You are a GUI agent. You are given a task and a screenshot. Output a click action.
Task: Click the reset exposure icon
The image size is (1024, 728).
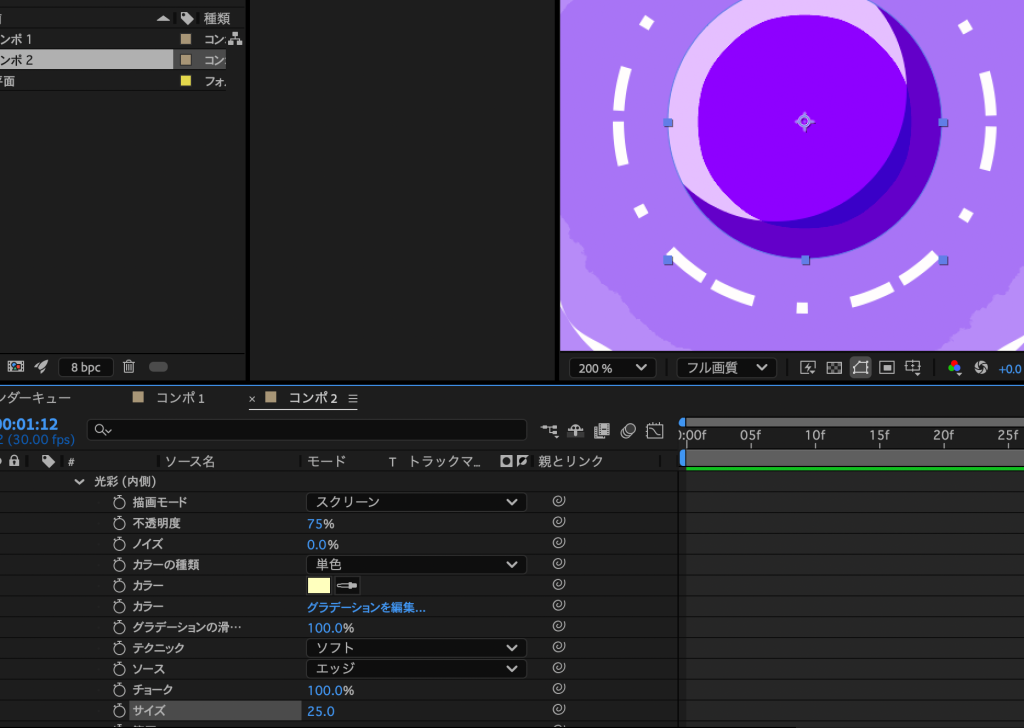pos(980,368)
